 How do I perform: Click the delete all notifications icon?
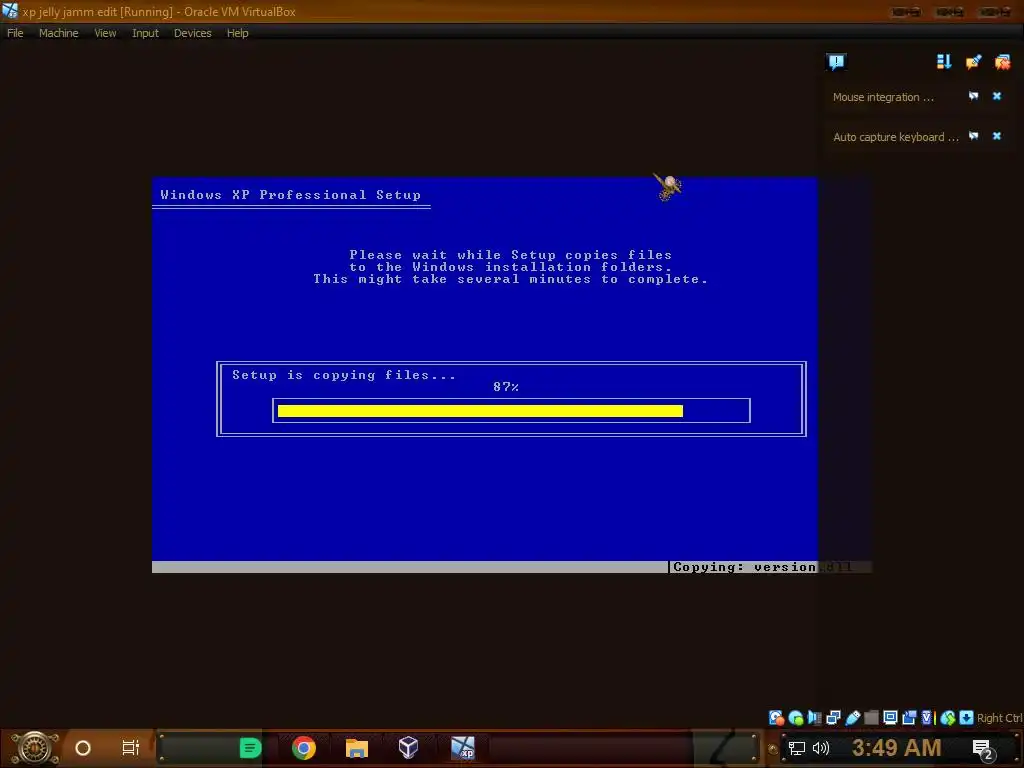[x=1002, y=62]
